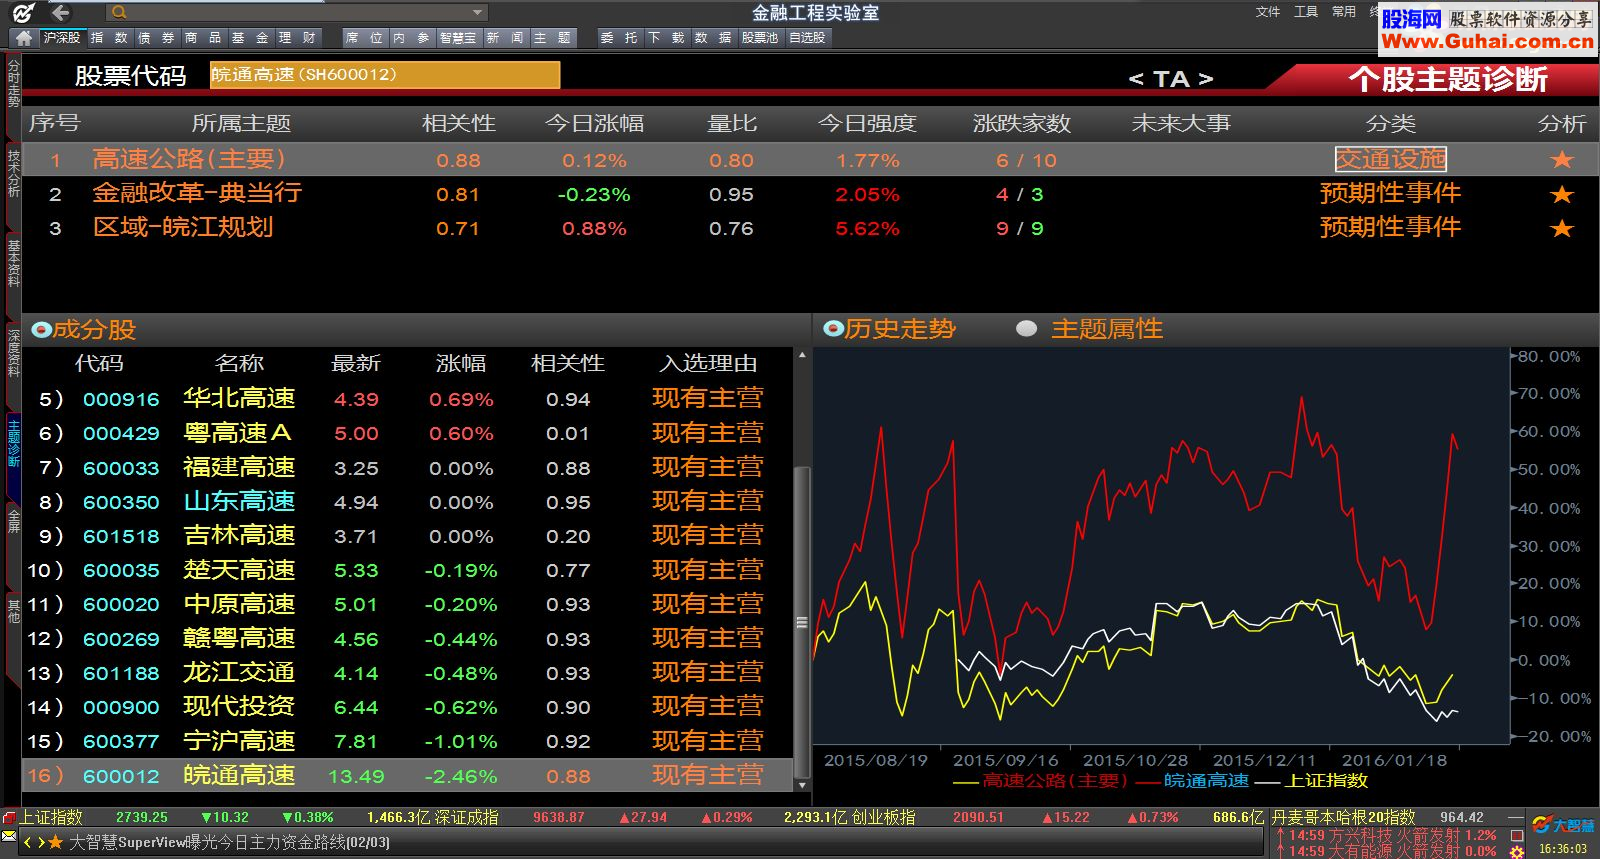Open 数据 toolbar button
The height and width of the screenshot is (859, 1600).
712,38
